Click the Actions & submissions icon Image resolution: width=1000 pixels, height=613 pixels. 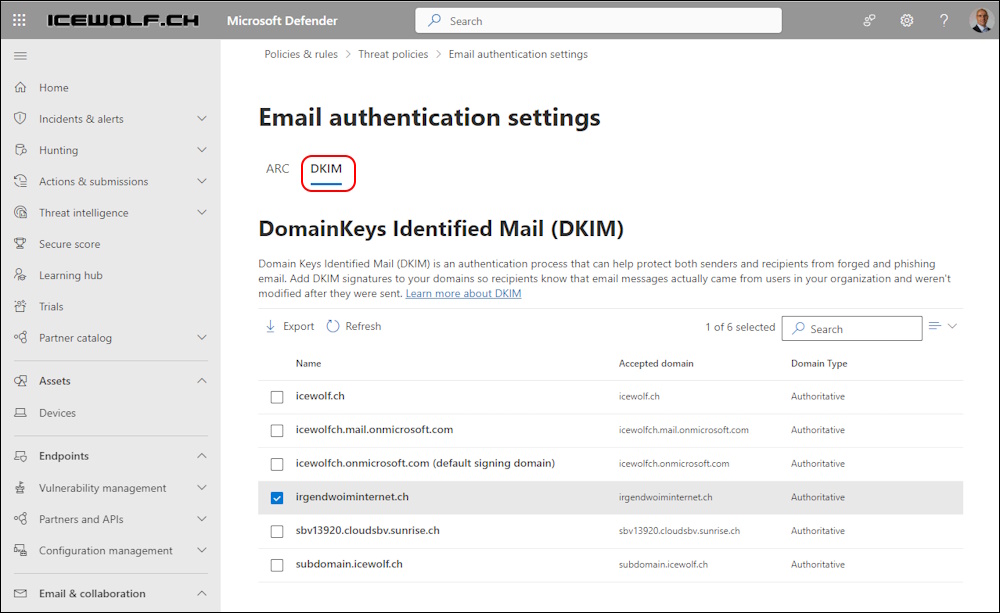[20, 181]
